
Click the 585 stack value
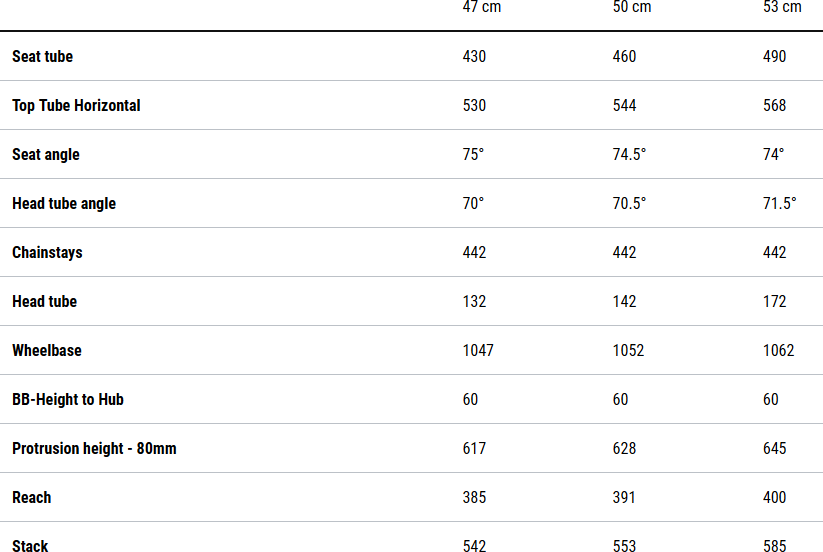[x=775, y=546]
